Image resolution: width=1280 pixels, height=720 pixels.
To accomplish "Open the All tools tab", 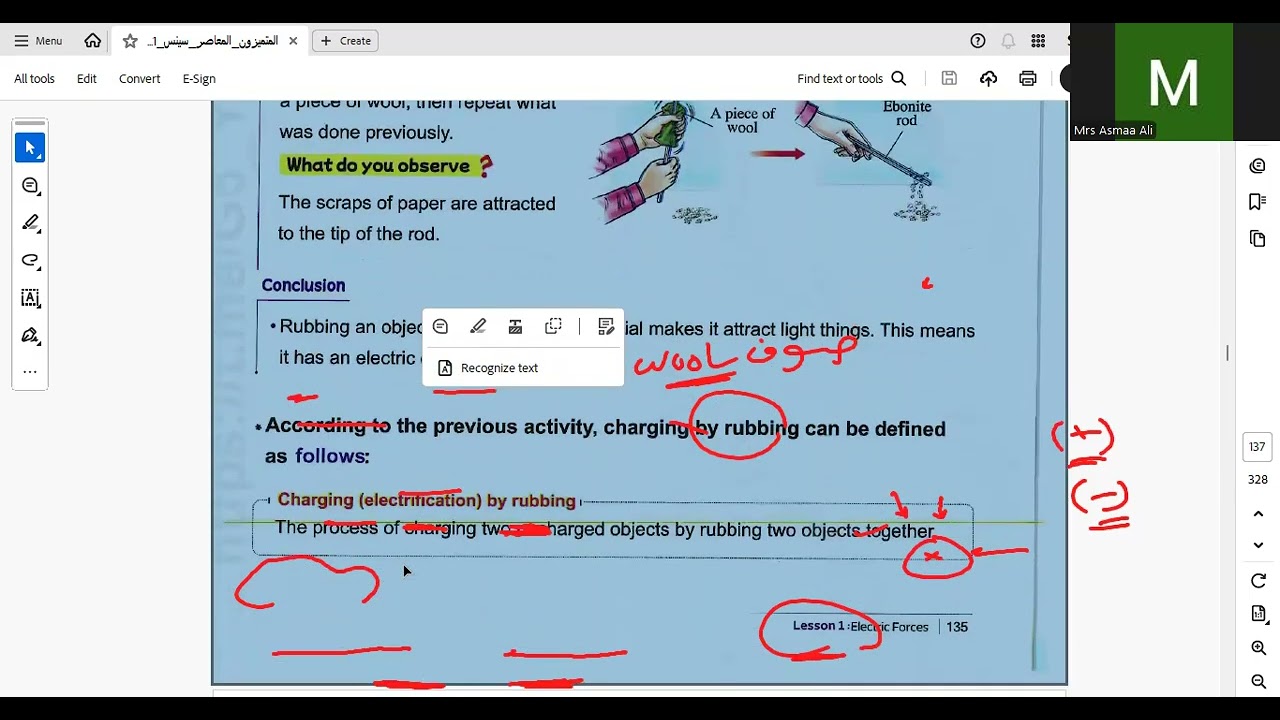I will click(x=34, y=79).
